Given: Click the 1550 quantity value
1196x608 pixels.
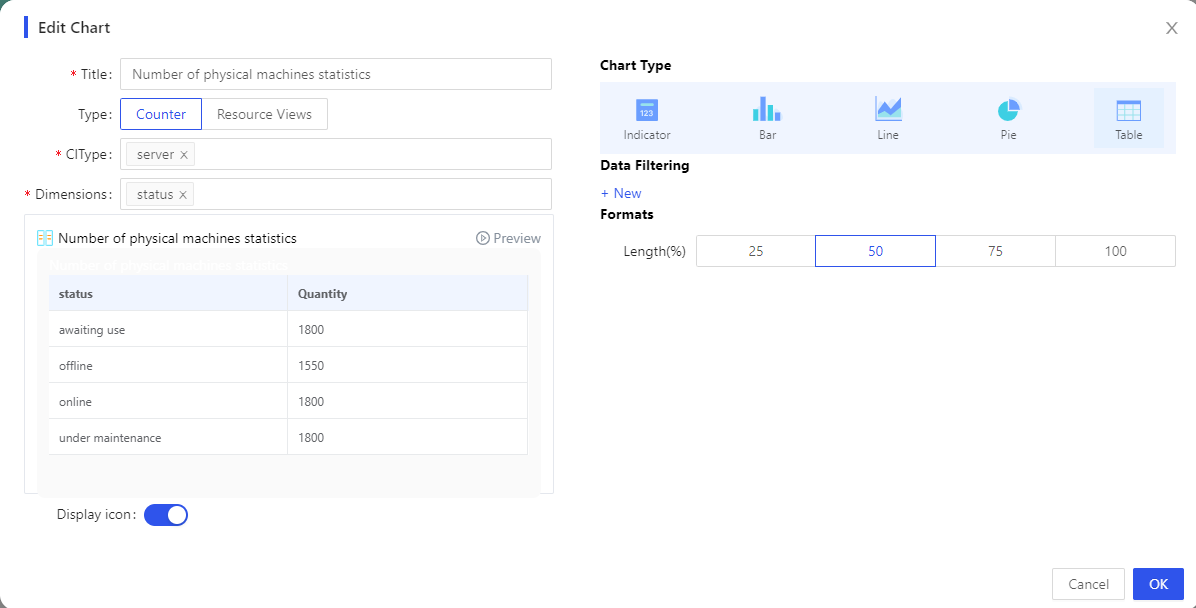Looking at the screenshot, I should pyautogui.click(x=311, y=365).
